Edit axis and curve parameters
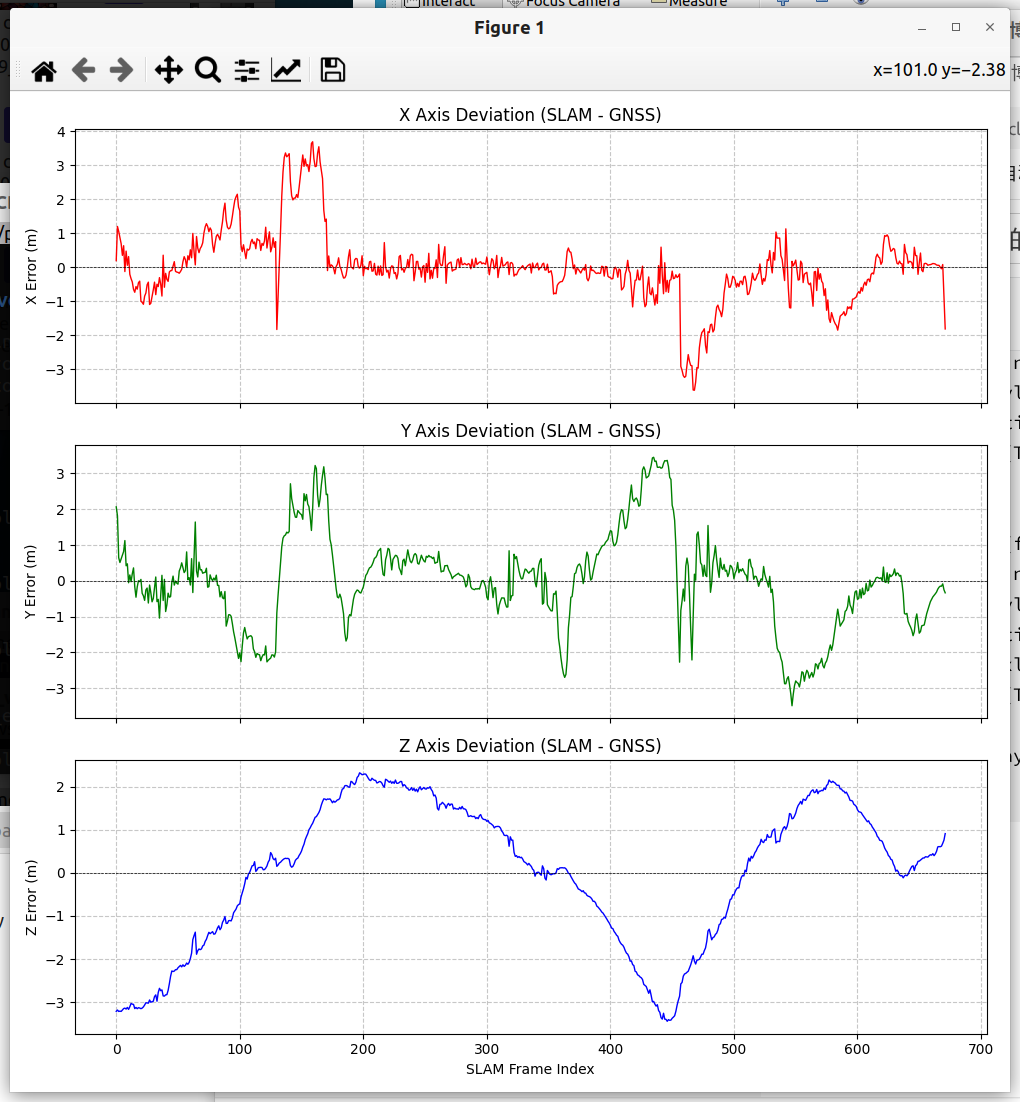 [286, 70]
